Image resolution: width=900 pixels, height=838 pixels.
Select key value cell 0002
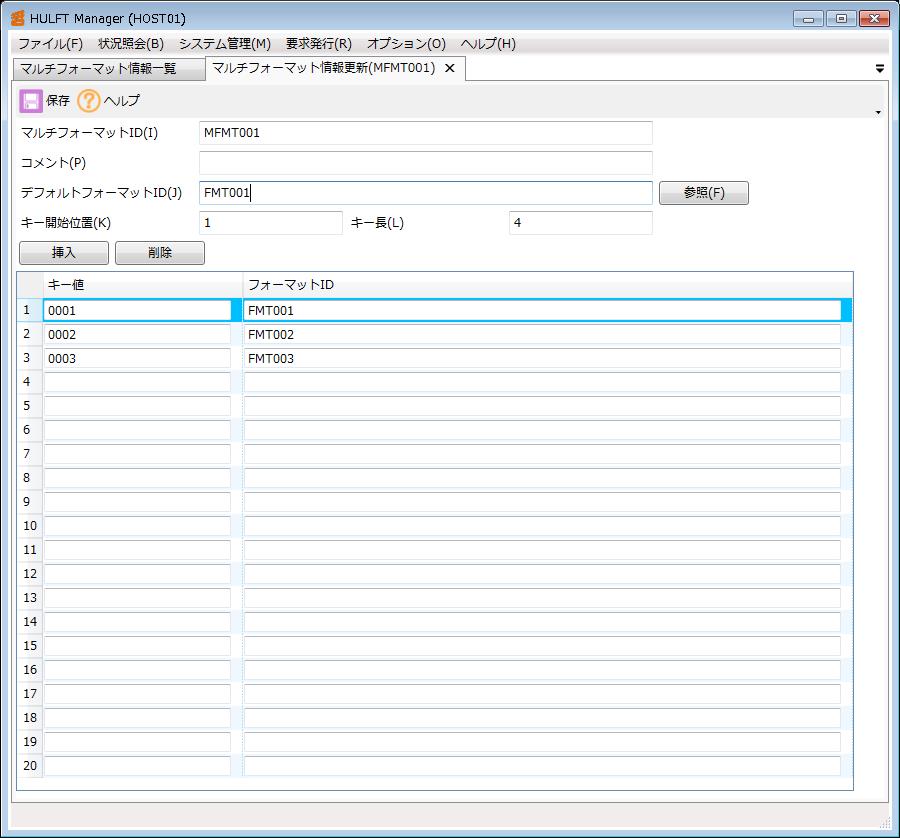click(137, 335)
